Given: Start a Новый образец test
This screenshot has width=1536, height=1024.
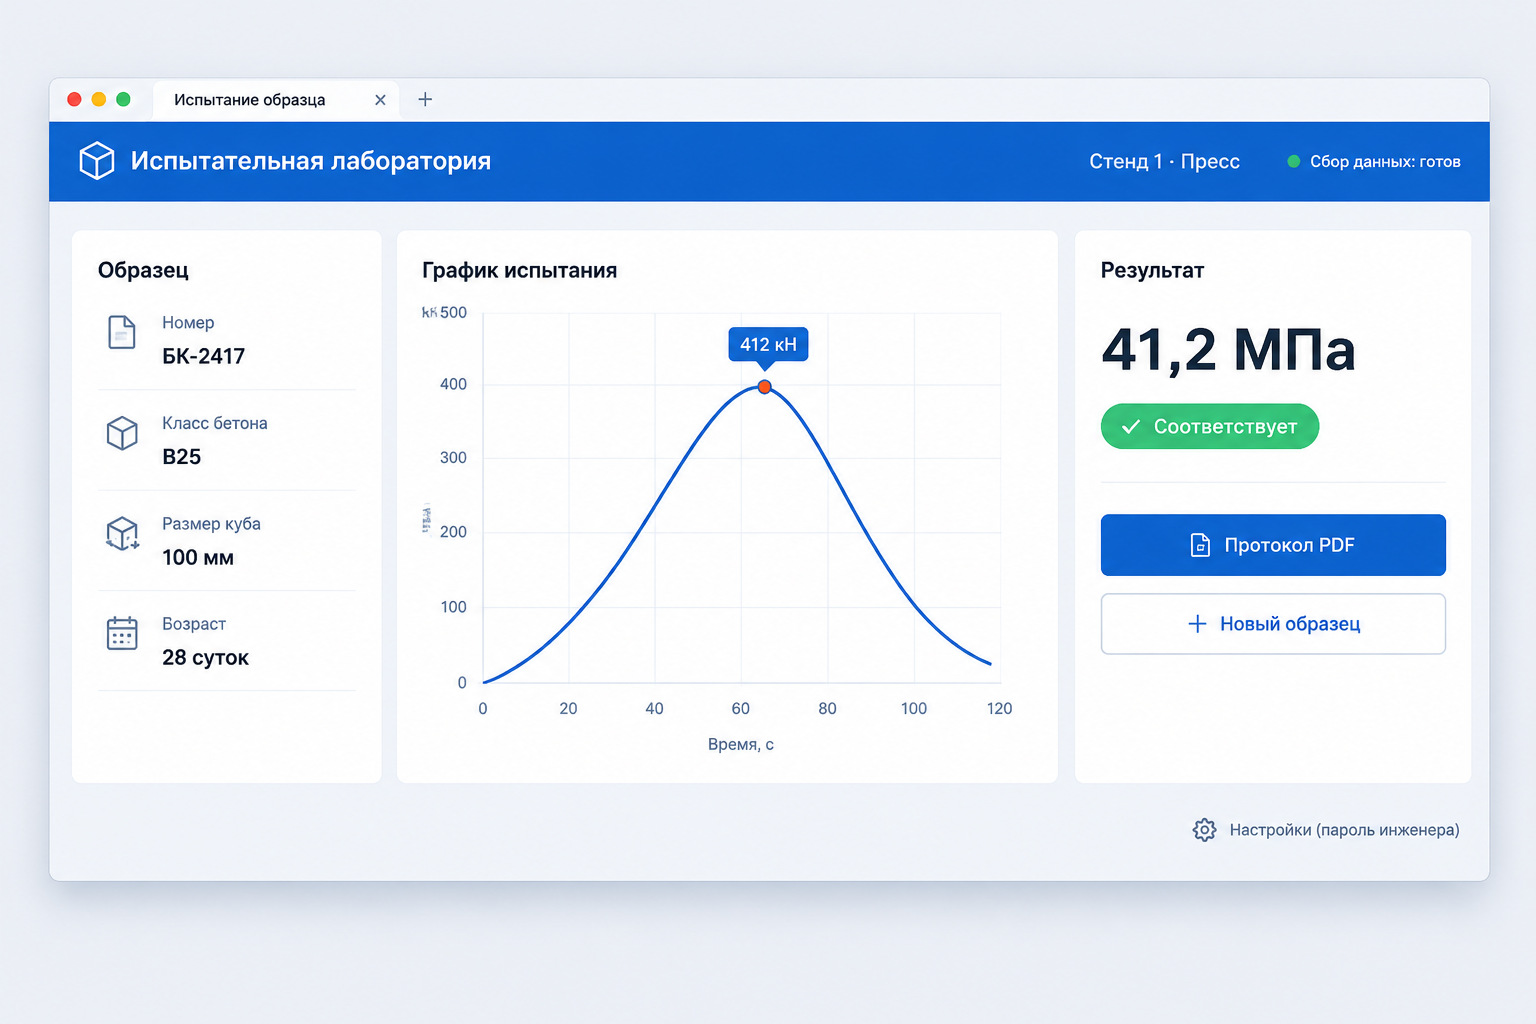Looking at the screenshot, I should 1273,624.
